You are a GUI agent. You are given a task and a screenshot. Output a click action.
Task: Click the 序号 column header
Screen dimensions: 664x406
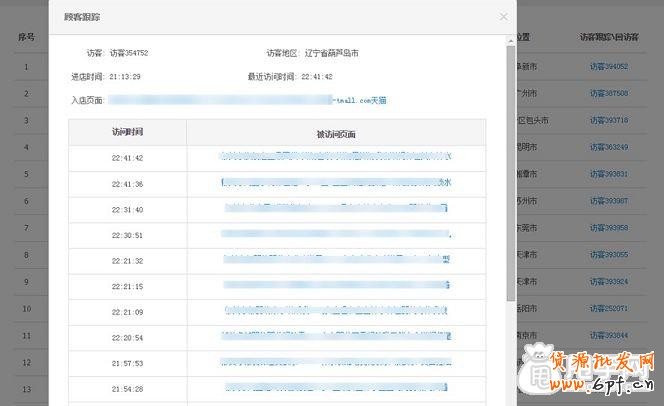26,38
